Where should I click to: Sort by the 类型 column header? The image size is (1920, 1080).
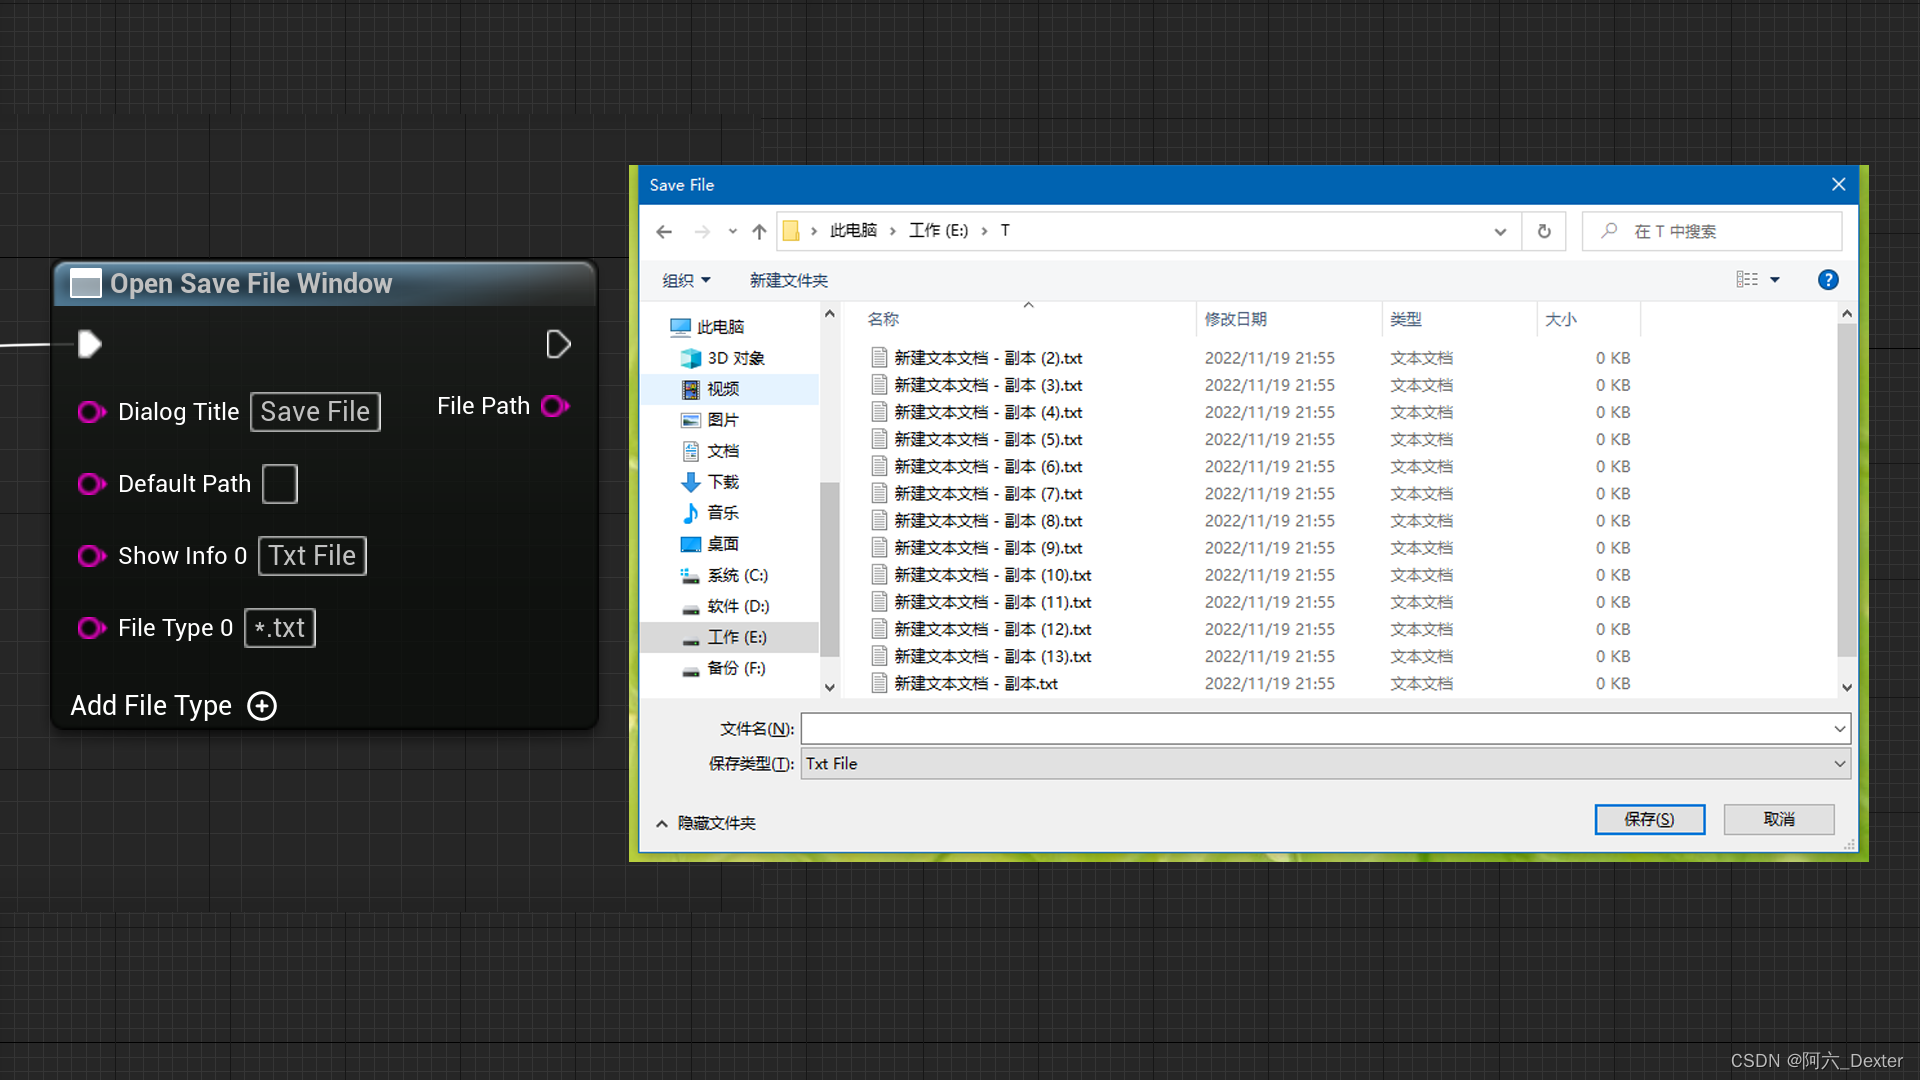1460,319
